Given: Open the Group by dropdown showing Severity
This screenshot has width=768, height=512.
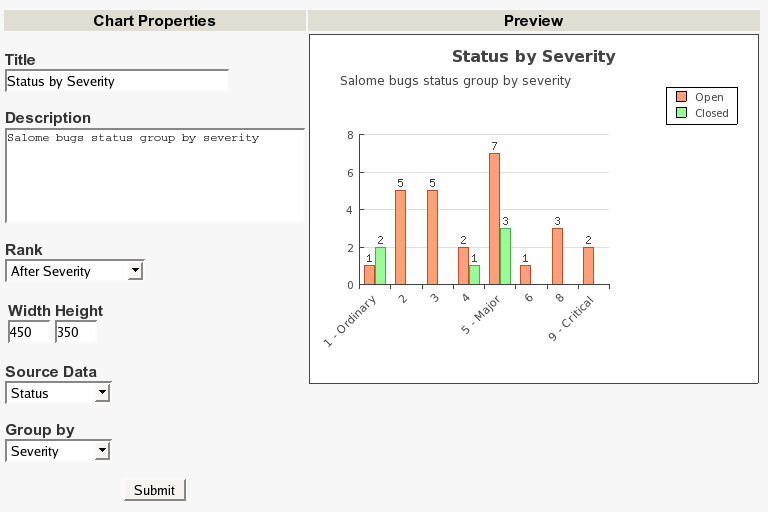Looking at the screenshot, I should click(58, 451).
